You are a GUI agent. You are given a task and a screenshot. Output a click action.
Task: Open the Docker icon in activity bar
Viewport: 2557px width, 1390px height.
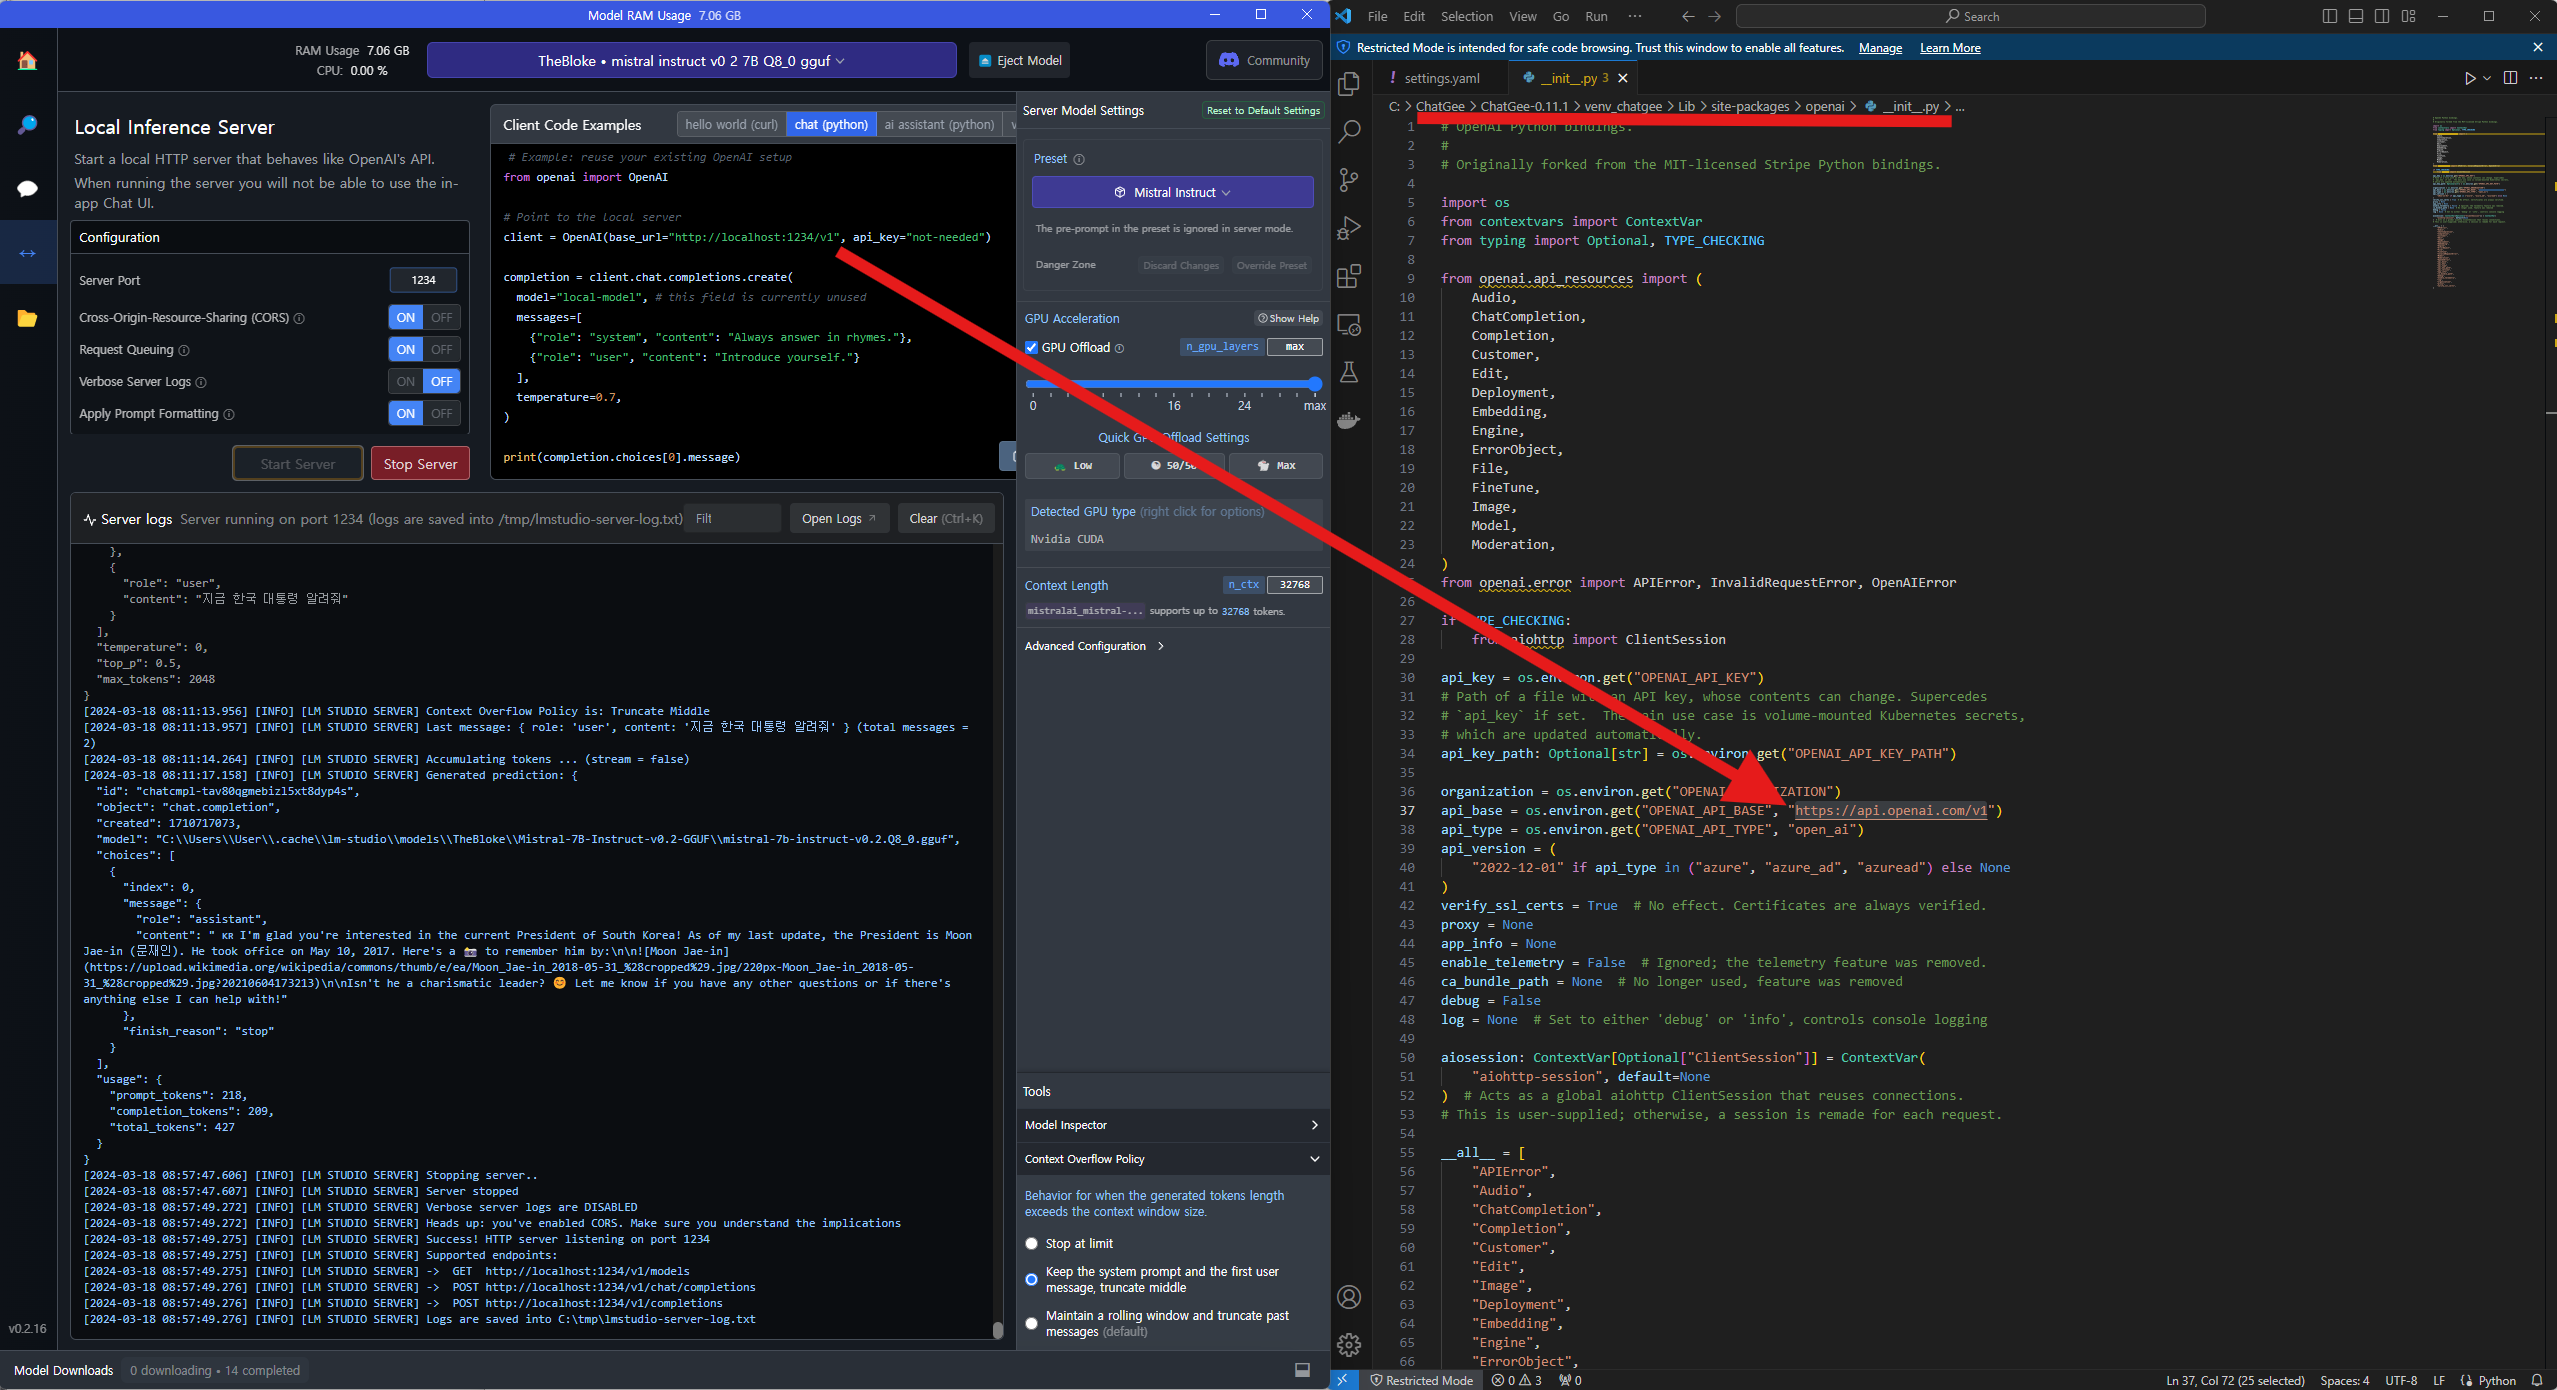(1349, 420)
